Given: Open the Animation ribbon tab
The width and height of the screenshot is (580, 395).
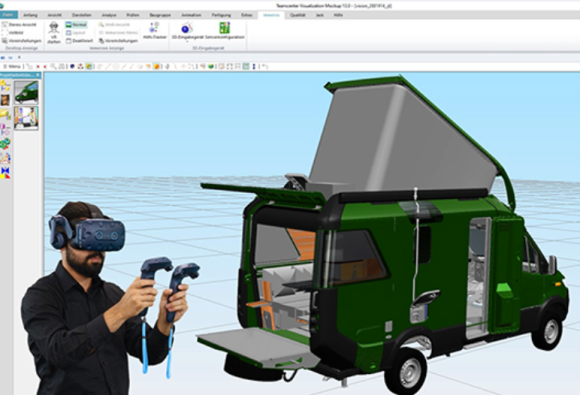Looking at the screenshot, I should [191, 15].
